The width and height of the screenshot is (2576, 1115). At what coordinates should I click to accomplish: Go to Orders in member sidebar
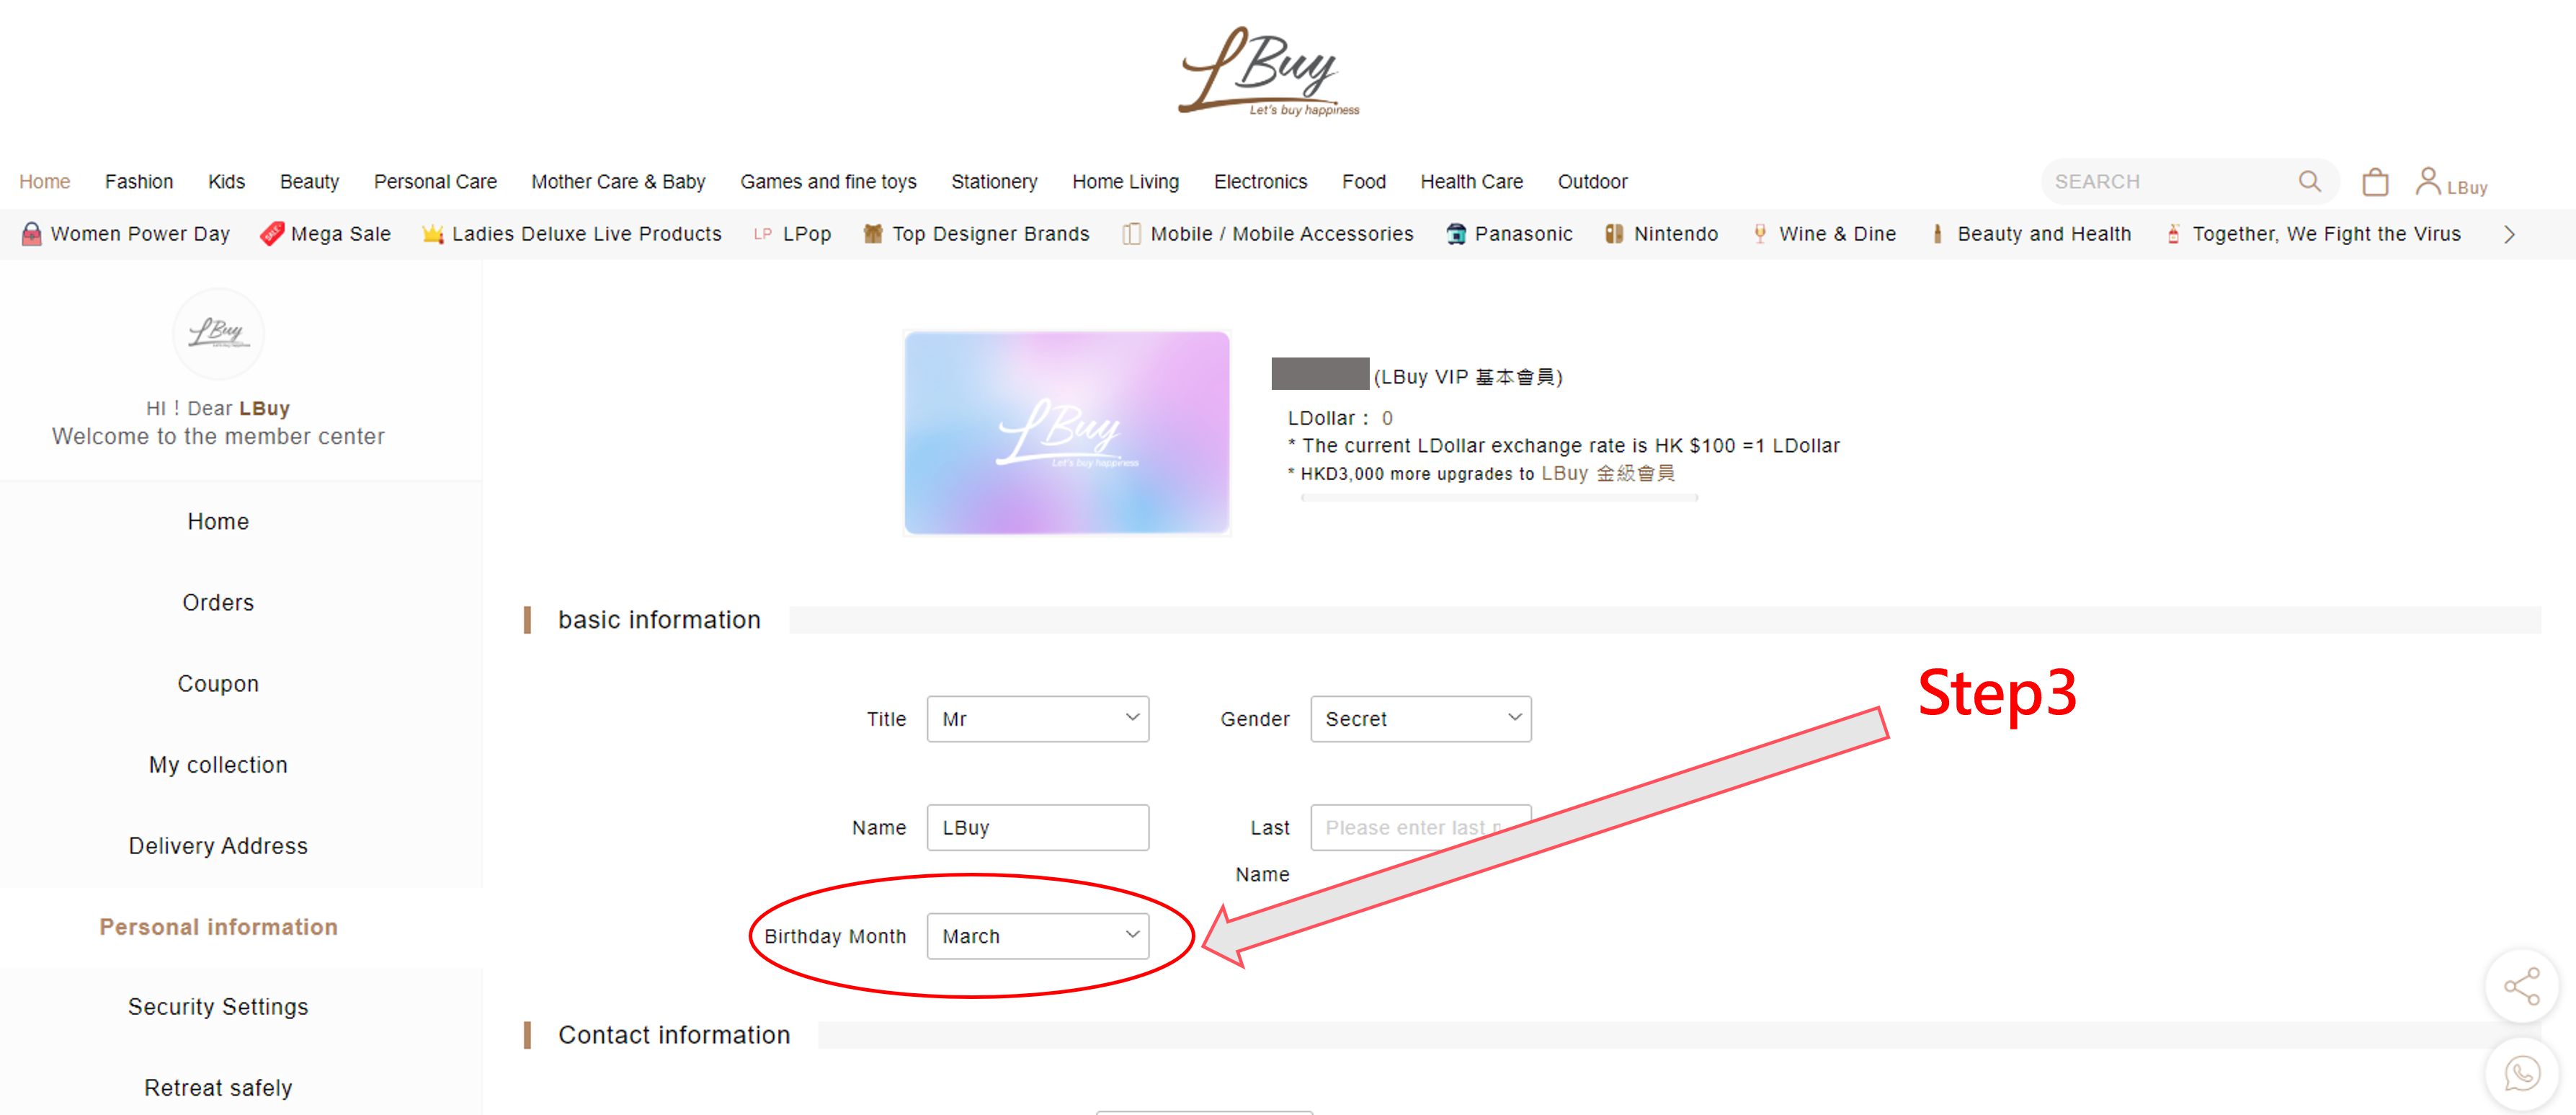tap(218, 602)
